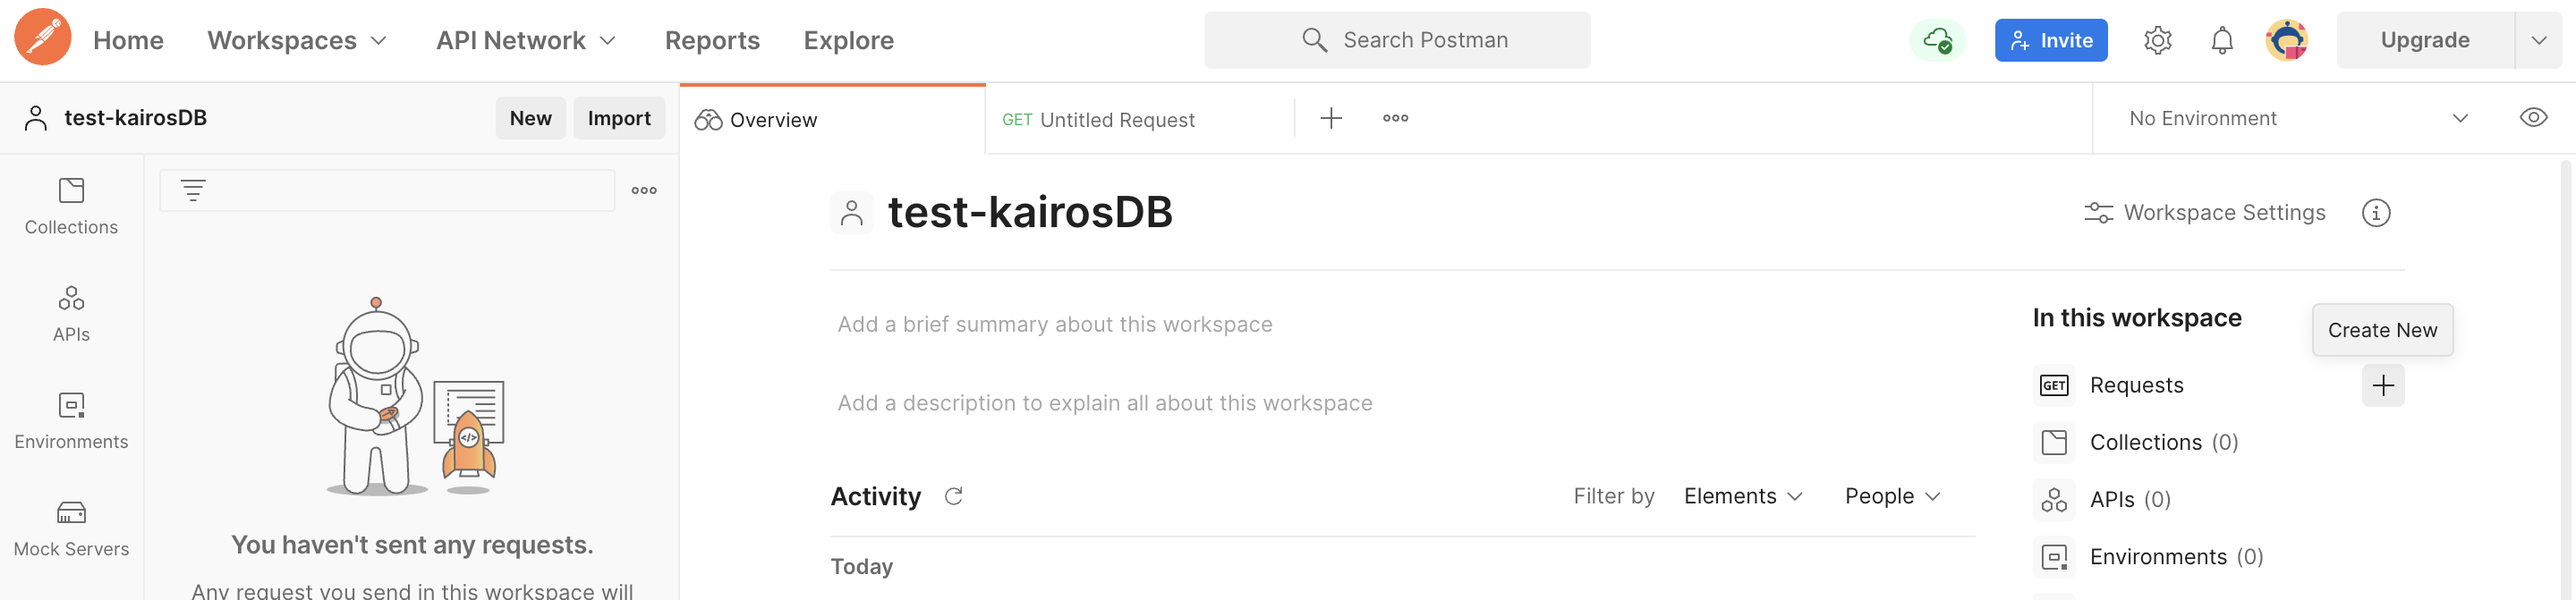Screen dimensions: 2576x600
Task: Expand the Workspaces dropdown
Action: point(297,40)
